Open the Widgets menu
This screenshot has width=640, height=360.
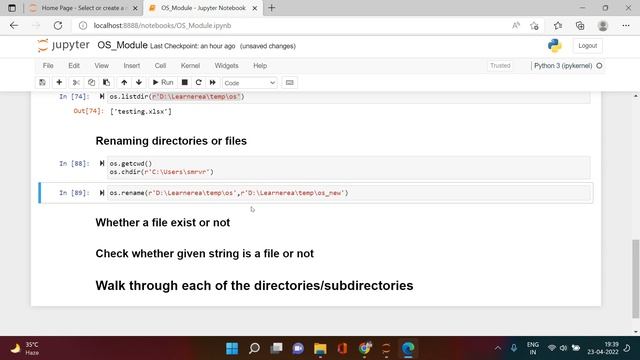pos(227,66)
